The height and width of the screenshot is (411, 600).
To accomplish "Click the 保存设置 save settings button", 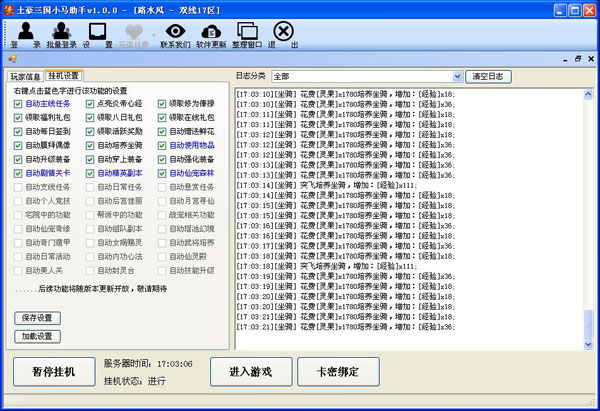I will click(37, 318).
